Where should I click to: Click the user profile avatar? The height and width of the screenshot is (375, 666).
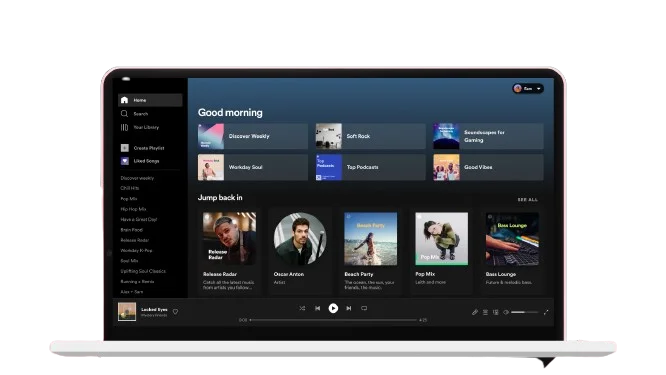pos(517,88)
